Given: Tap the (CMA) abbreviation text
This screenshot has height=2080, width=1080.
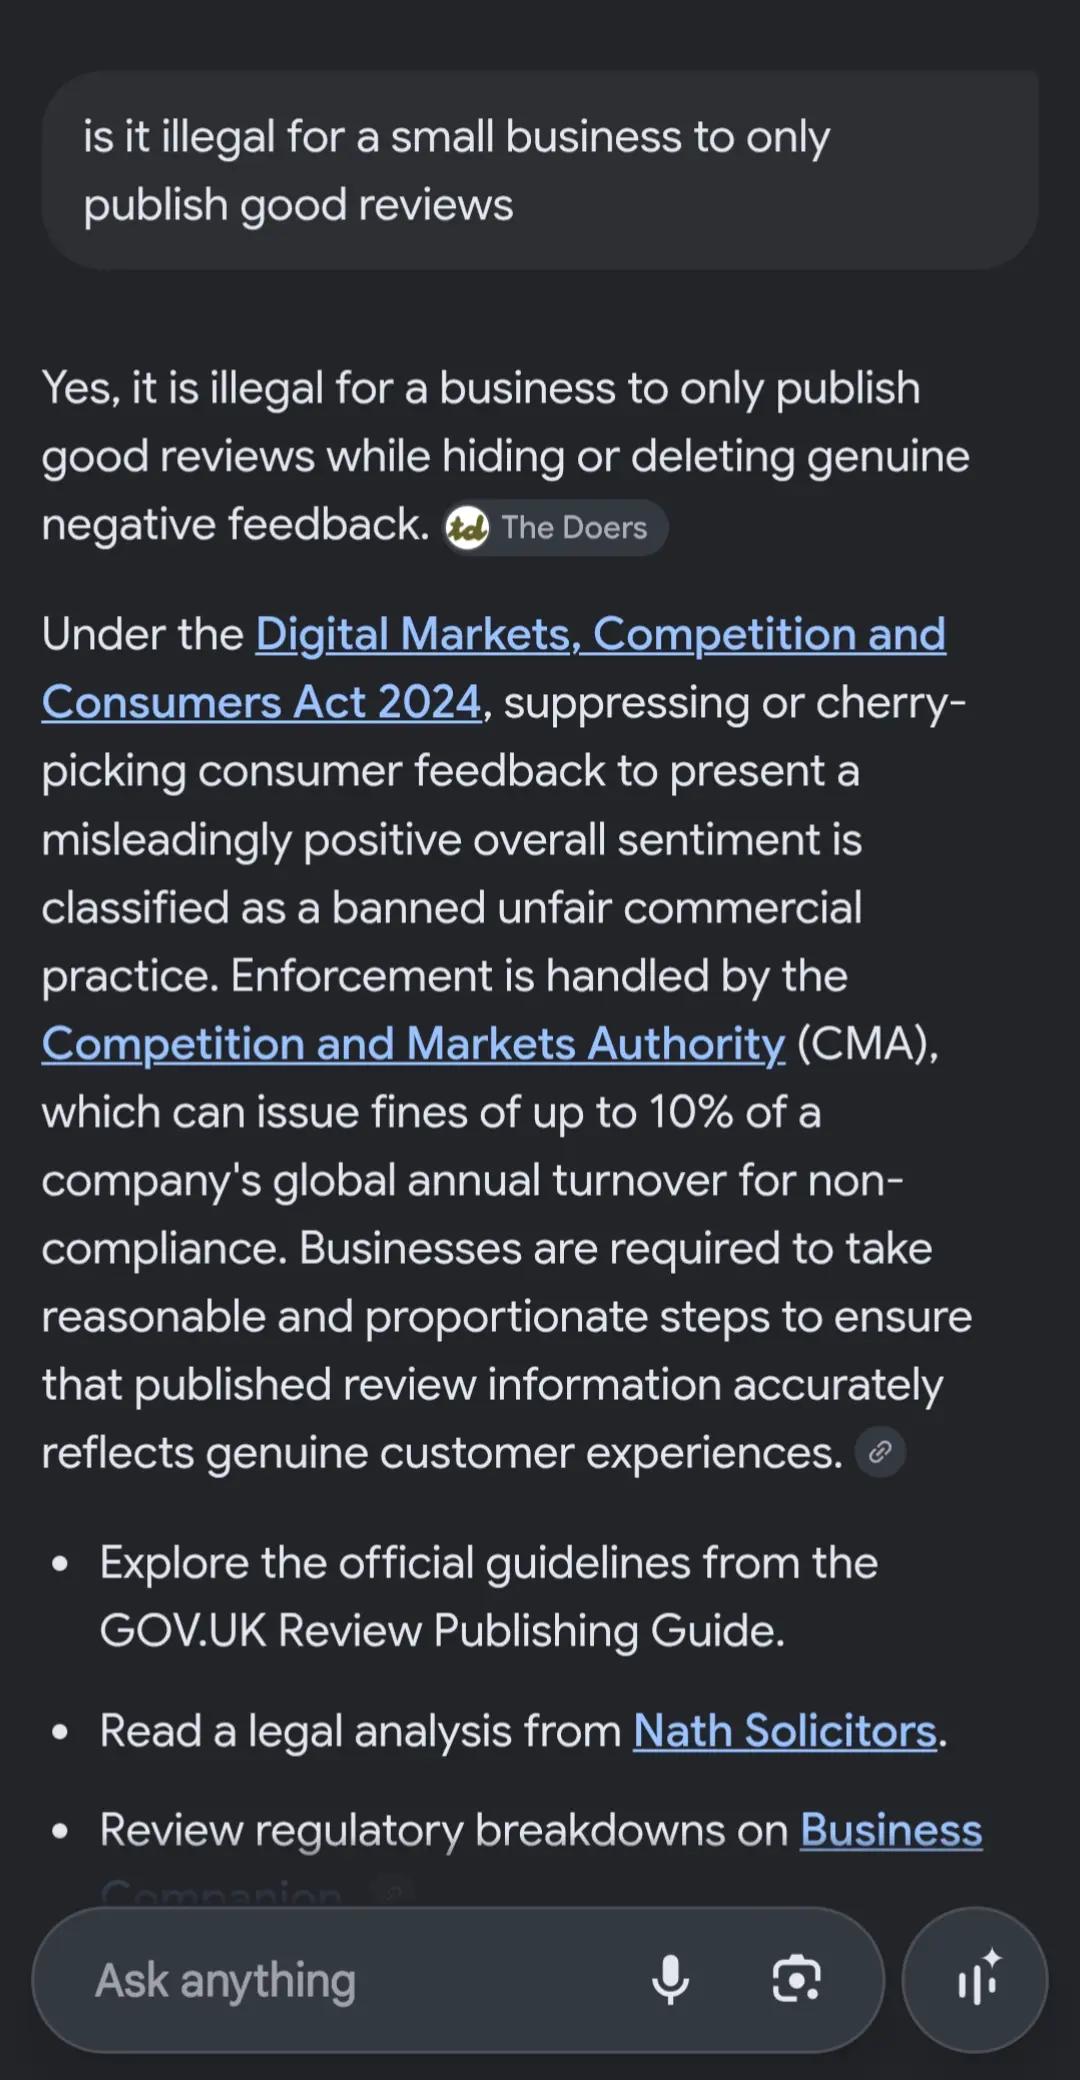Looking at the screenshot, I should point(868,1043).
